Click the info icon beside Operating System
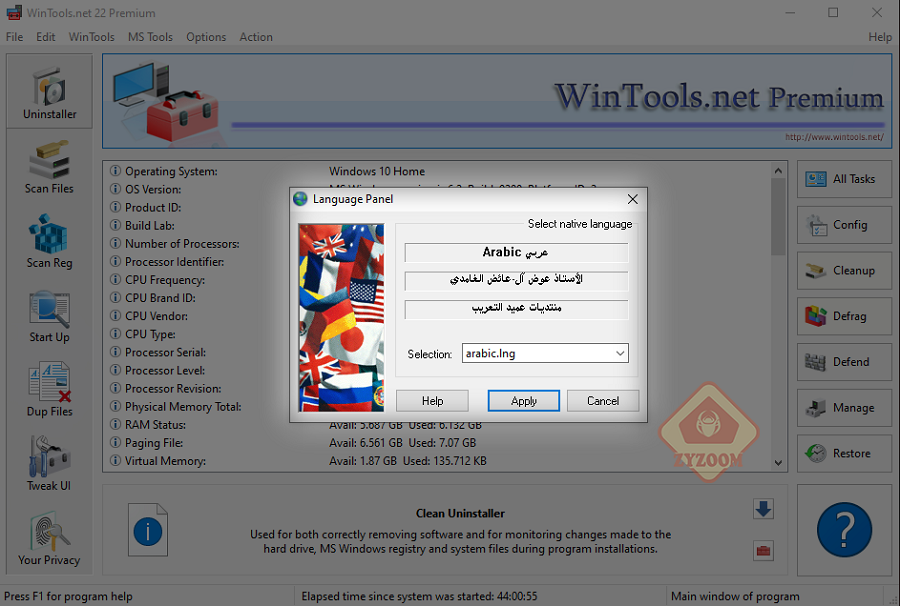The width and height of the screenshot is (900, 606). [x=115, y=171]
